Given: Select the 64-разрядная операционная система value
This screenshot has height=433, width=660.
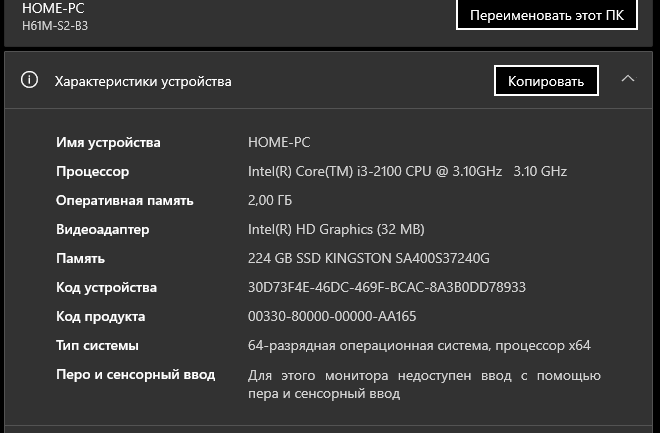Looking at the screenshot, I should pos(419,345).
